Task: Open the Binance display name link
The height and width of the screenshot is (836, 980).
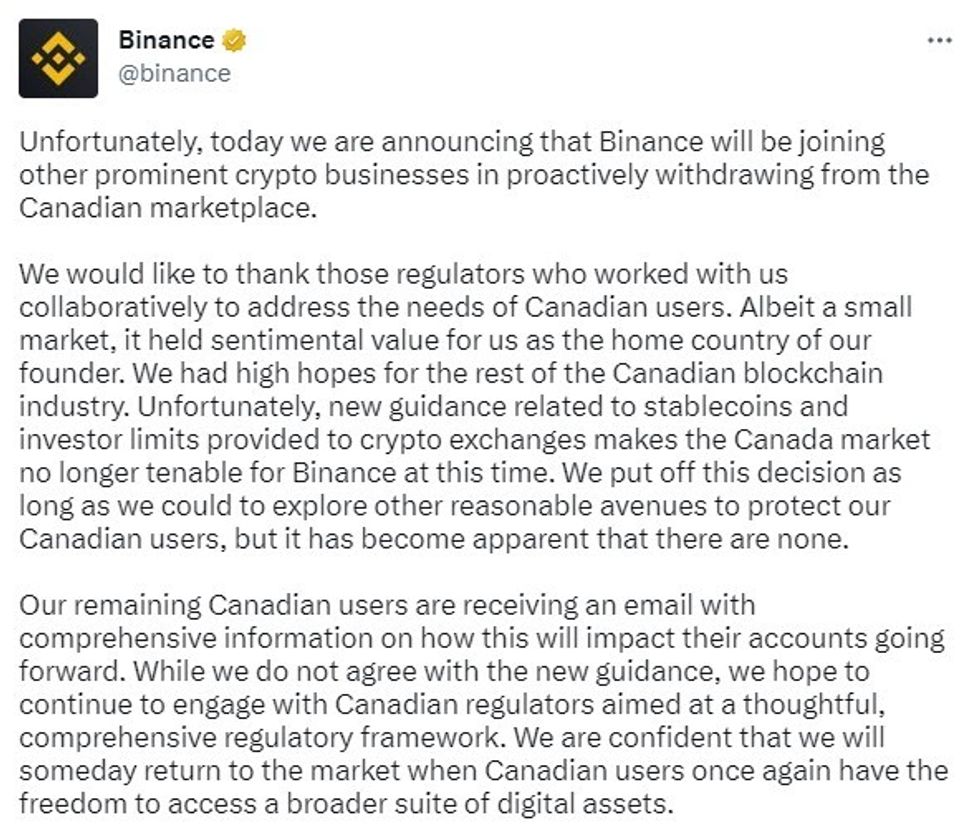Action: click(166, 41)
